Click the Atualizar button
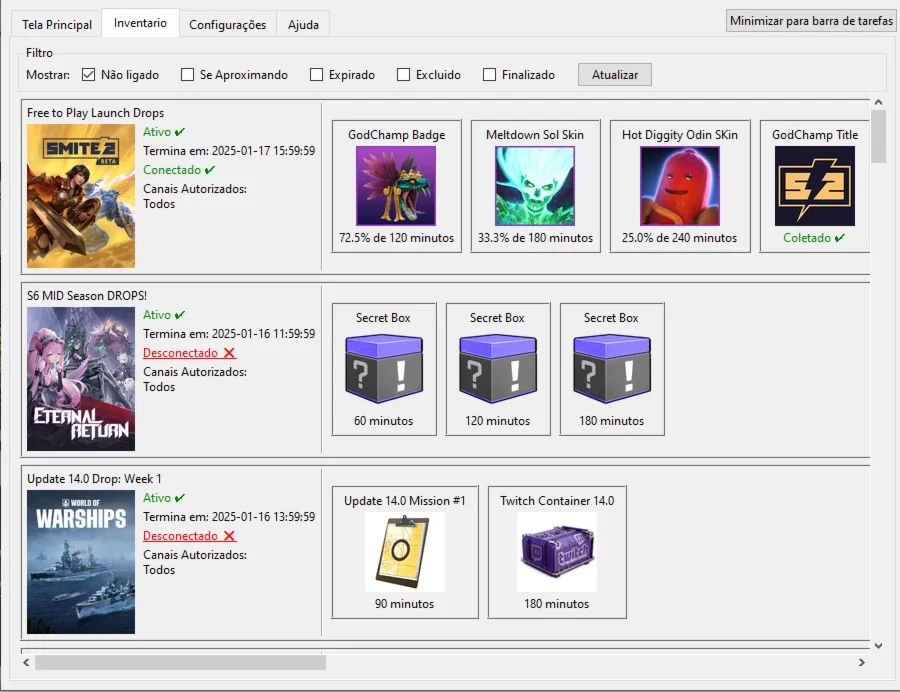The height and width of the screenshot is (692, 900). click(615, 75)
